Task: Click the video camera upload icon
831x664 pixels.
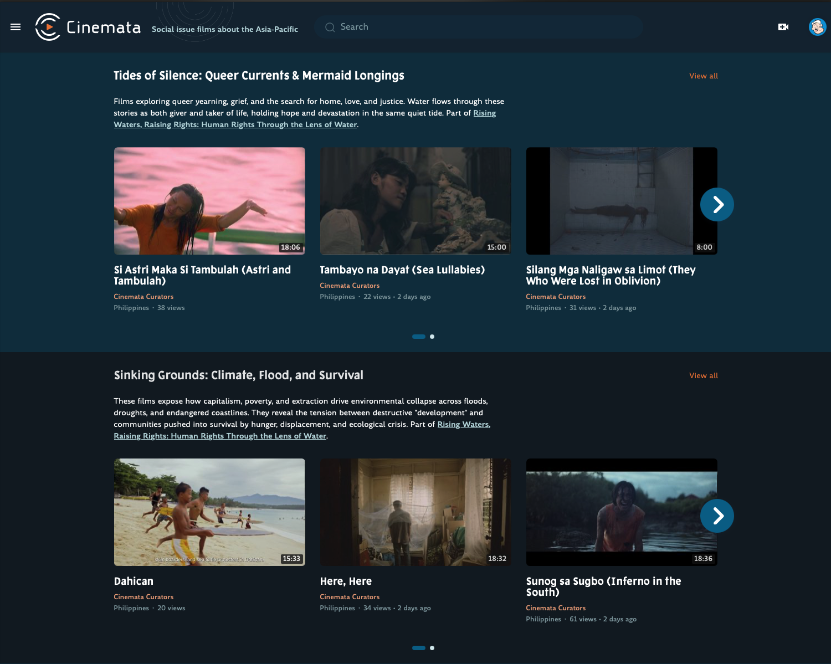Action: pos(783,26)
